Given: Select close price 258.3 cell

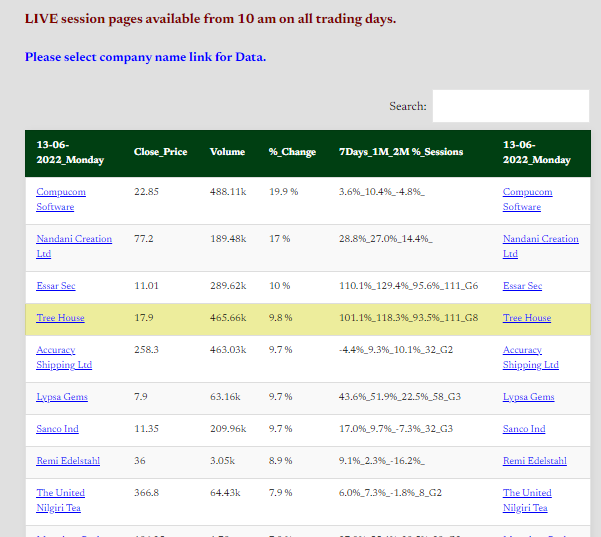Looking at the screenshot, I should (146, 350).
